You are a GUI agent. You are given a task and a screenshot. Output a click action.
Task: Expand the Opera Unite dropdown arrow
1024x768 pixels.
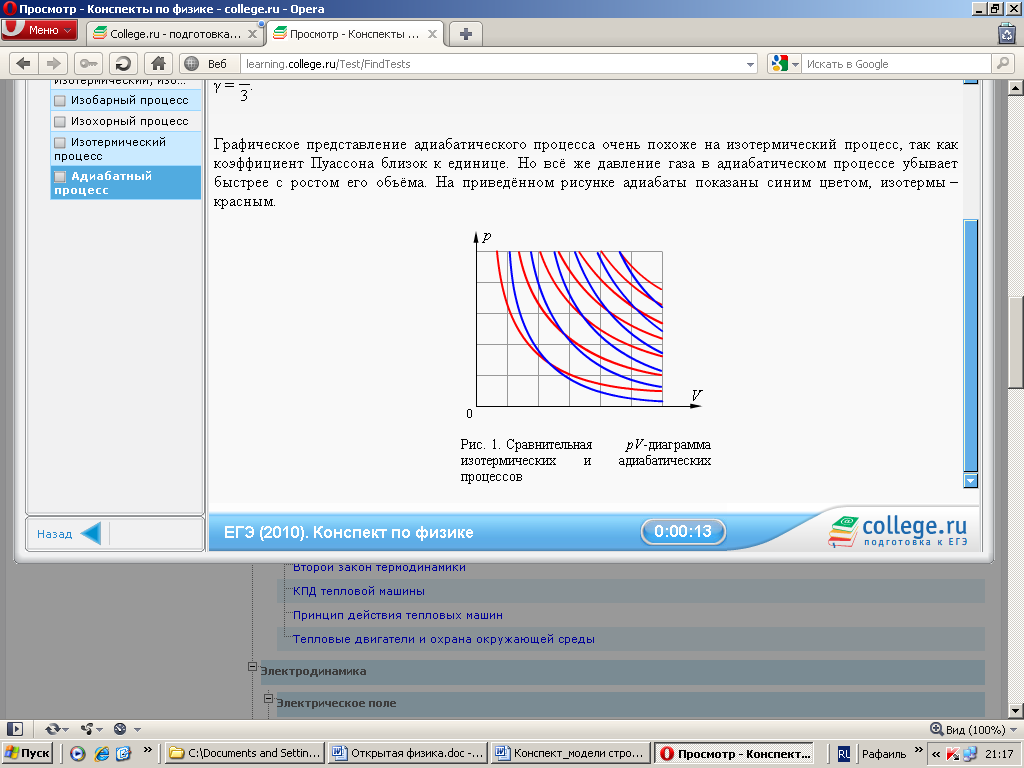(99, 729)
